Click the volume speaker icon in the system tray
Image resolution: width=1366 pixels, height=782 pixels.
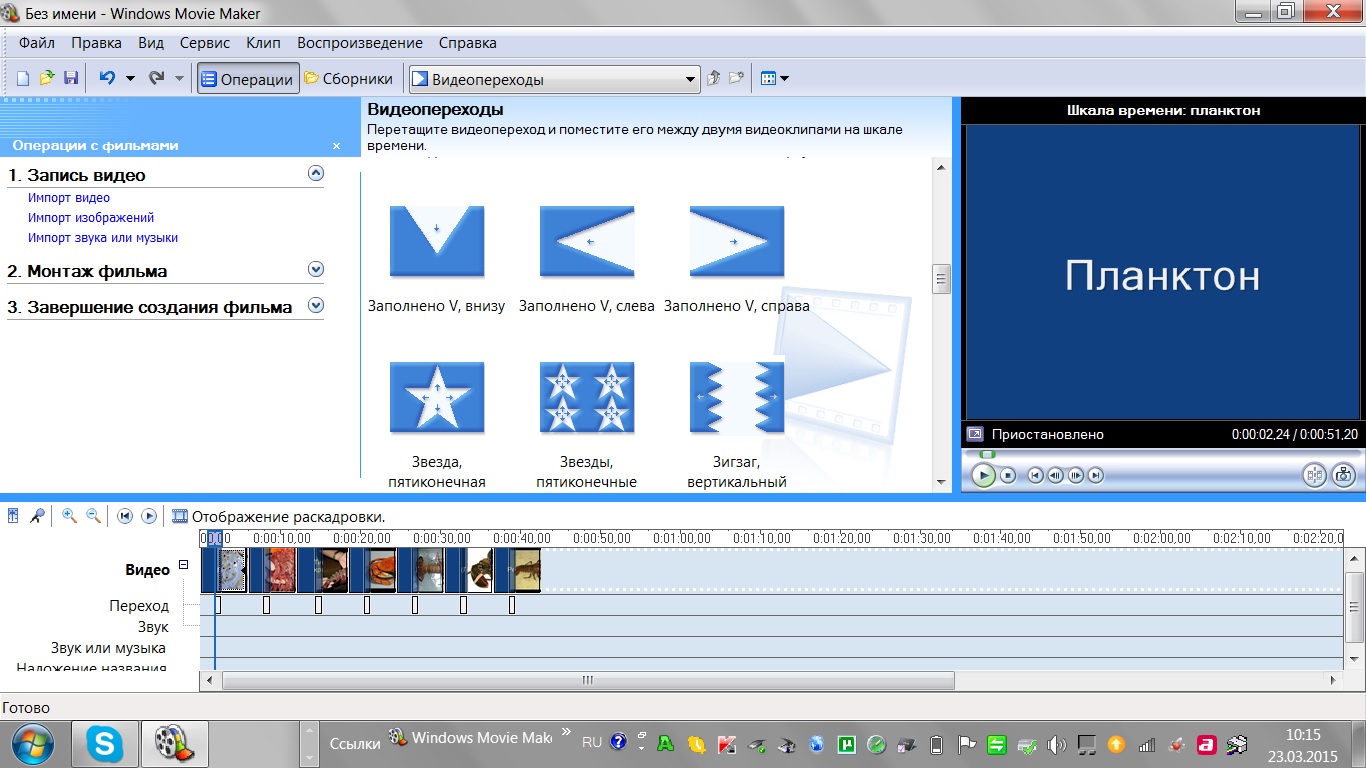(x=1056, y=744)
